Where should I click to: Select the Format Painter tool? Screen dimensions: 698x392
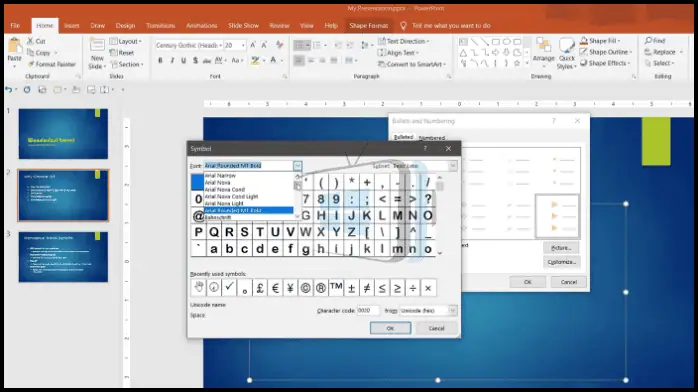pos(52,64)
